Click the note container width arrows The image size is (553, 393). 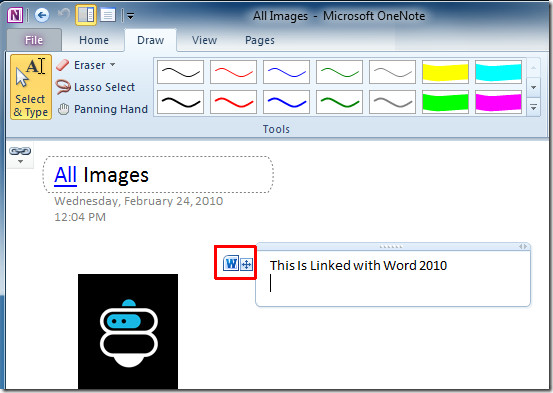tap(523, 247)
